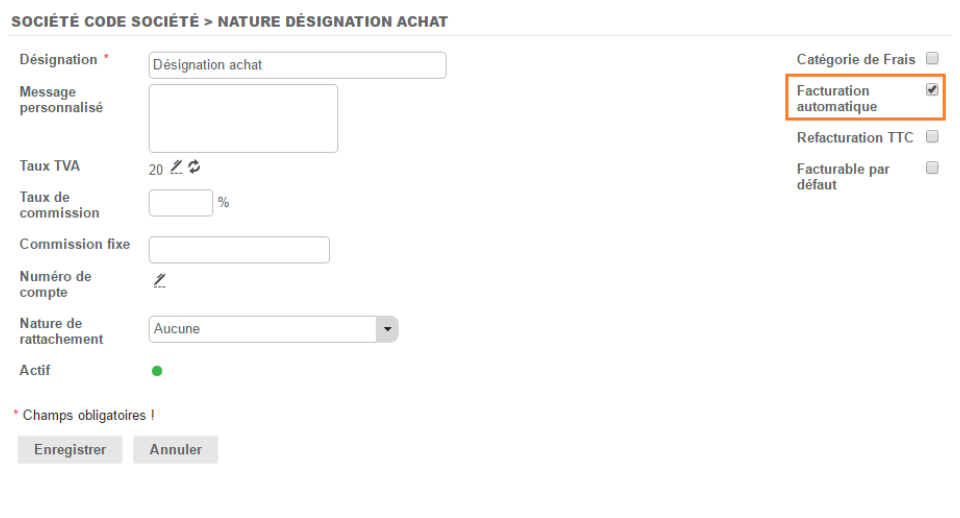The height and width of the screenshot is (518, 960).
Task: Edit the Taux TVA value with pencil icon
Action: 176,167
